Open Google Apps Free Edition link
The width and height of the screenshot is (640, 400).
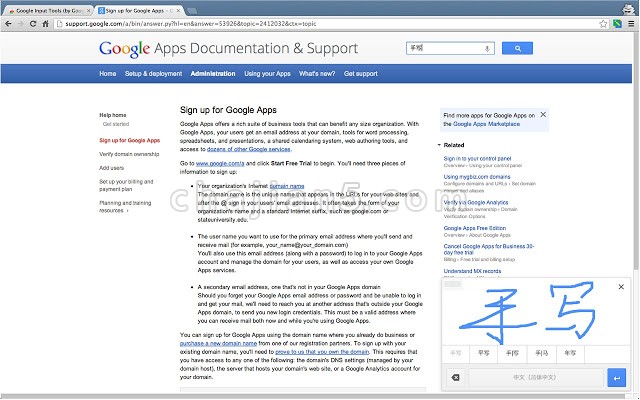click(x=475, y=228)
